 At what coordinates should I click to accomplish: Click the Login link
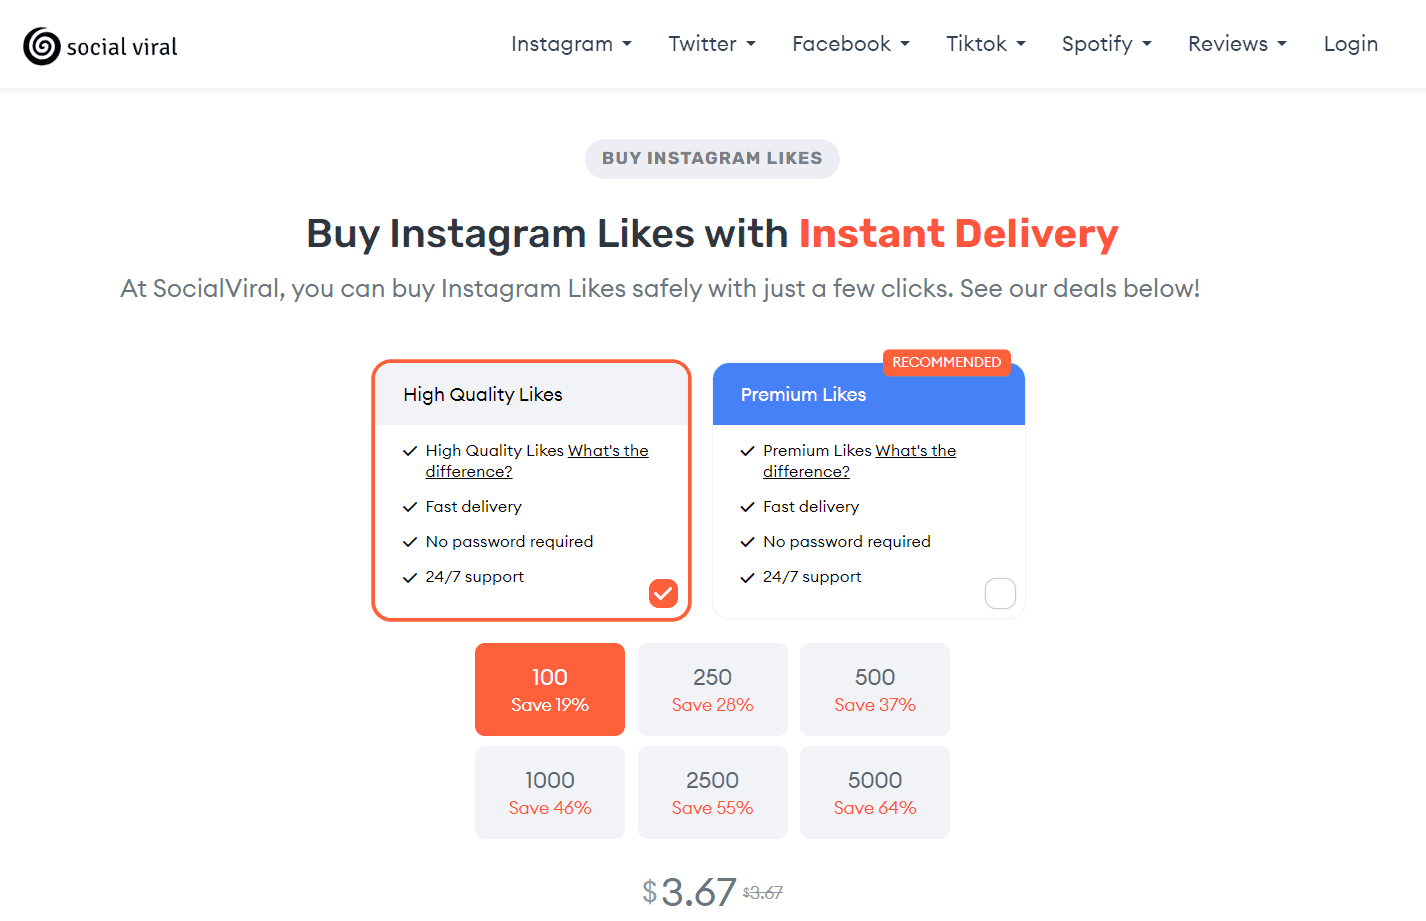1350,43
